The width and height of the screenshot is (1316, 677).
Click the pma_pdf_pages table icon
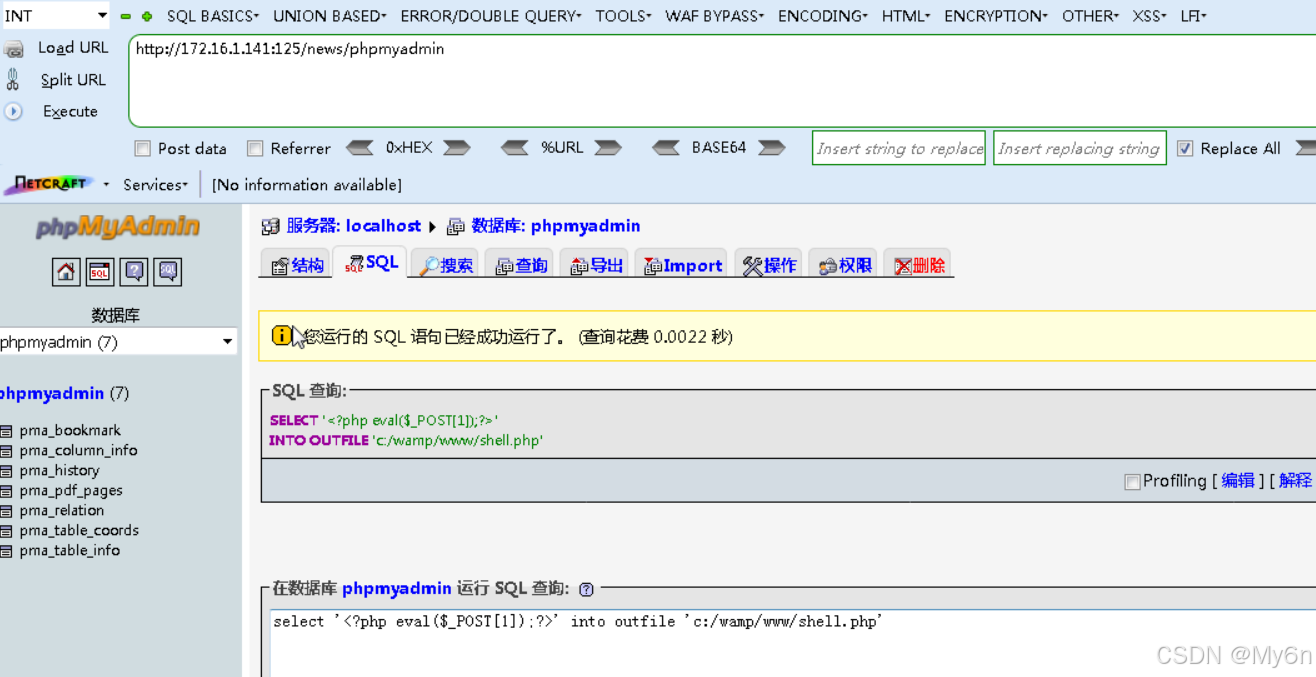tap(7, 491)
